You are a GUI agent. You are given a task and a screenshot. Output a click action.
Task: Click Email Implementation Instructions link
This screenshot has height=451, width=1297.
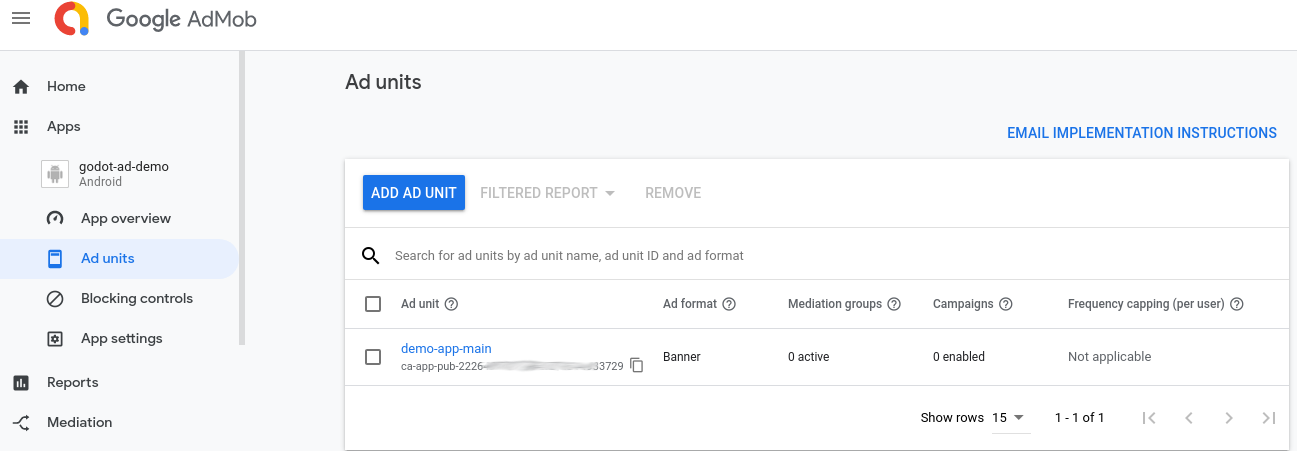(1142, 133)
